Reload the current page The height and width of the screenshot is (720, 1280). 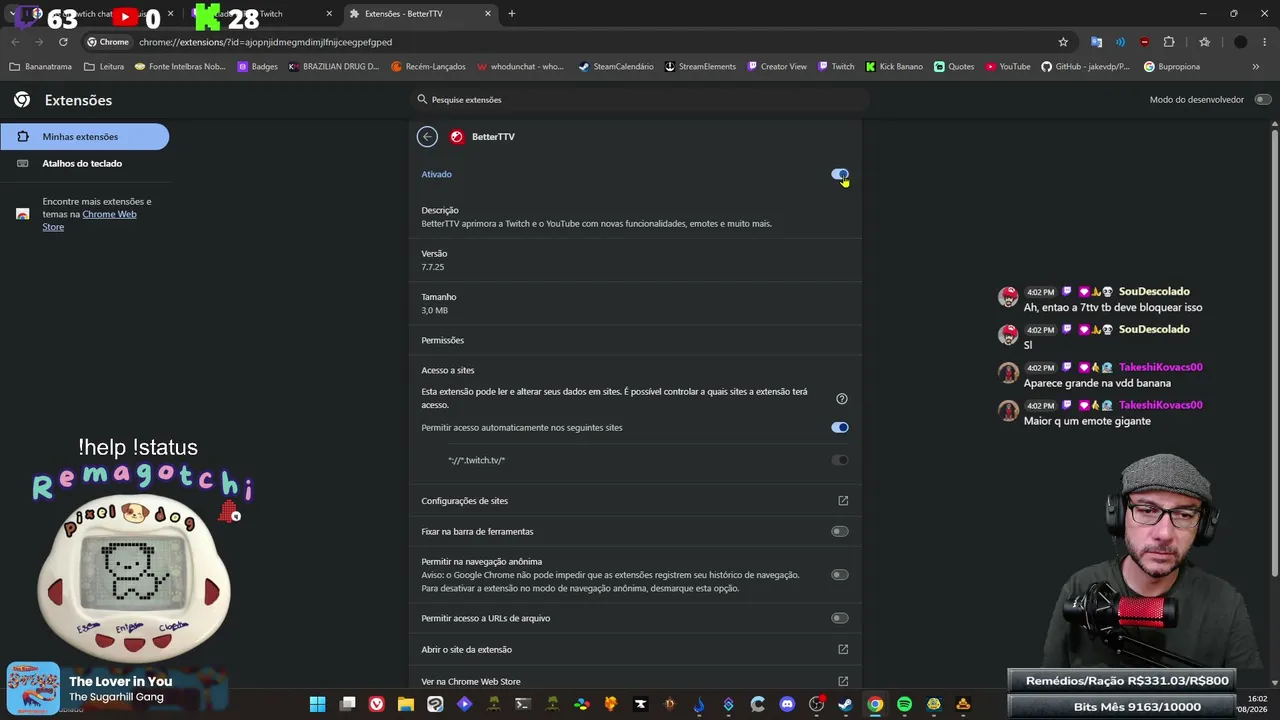[63, 42]
